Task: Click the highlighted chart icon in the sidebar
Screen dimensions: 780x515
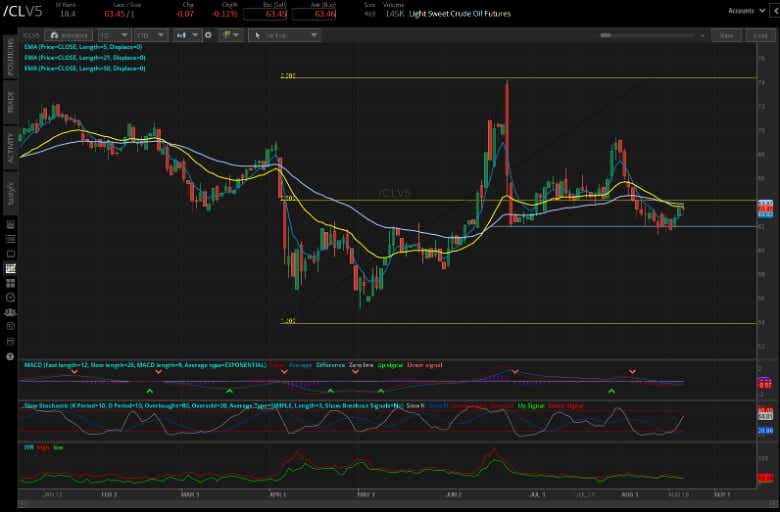Action: tap(10, 269)
